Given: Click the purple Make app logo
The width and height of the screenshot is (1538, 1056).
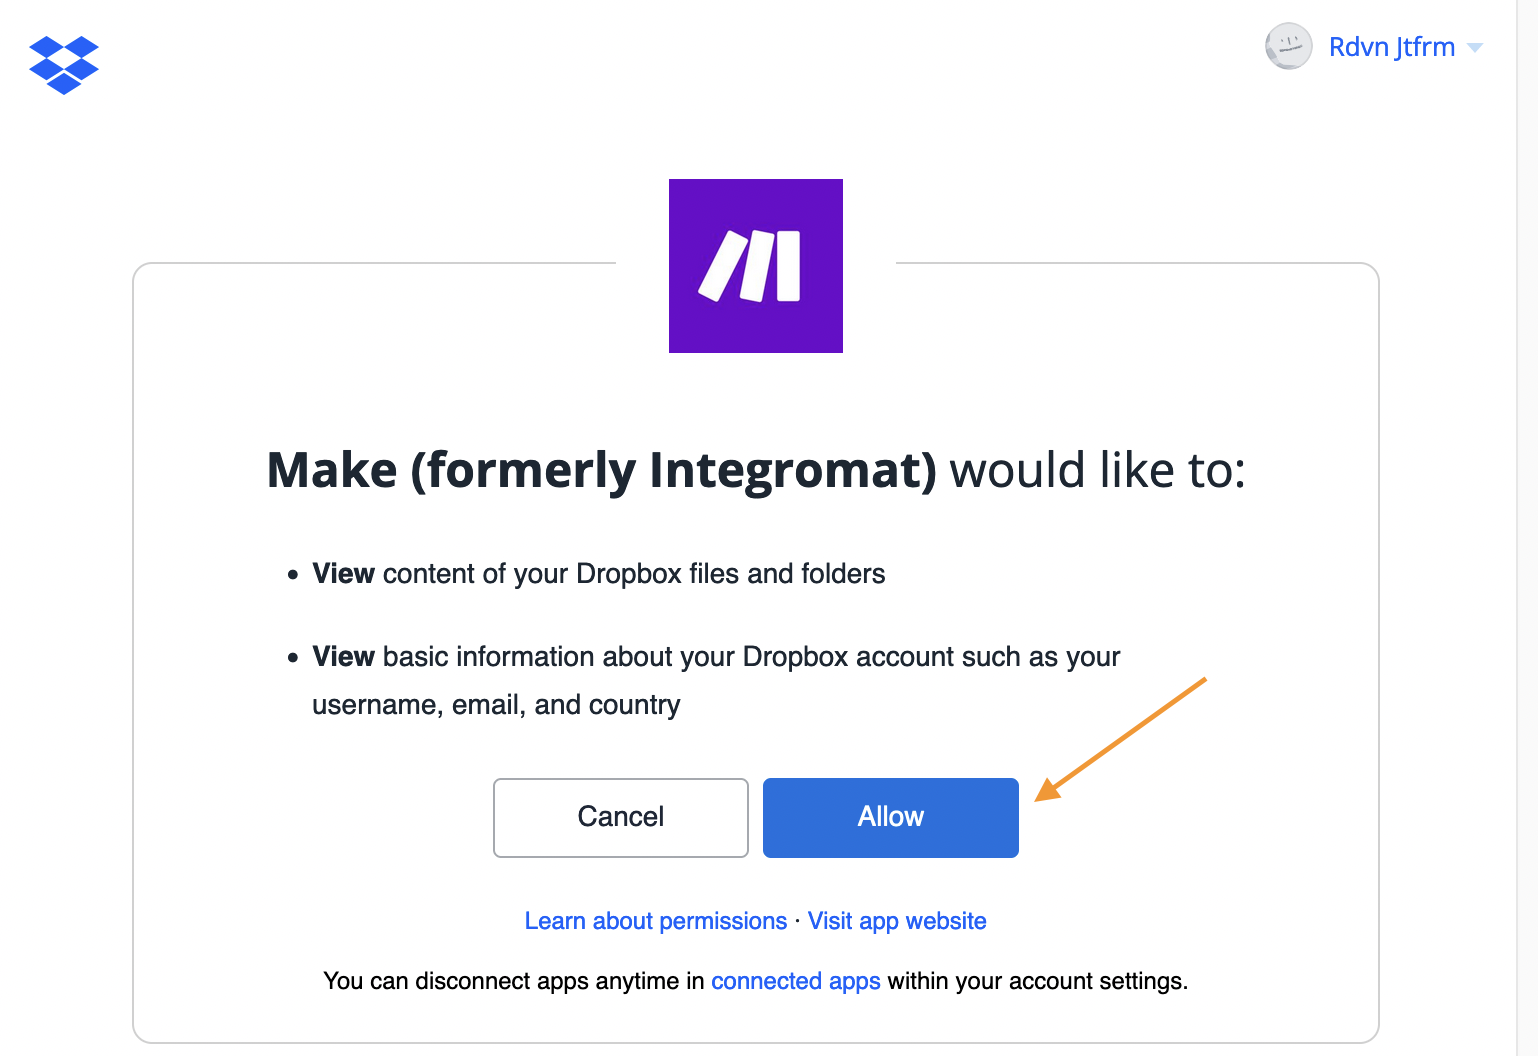Looking at the screenshot, I should 755,266.
